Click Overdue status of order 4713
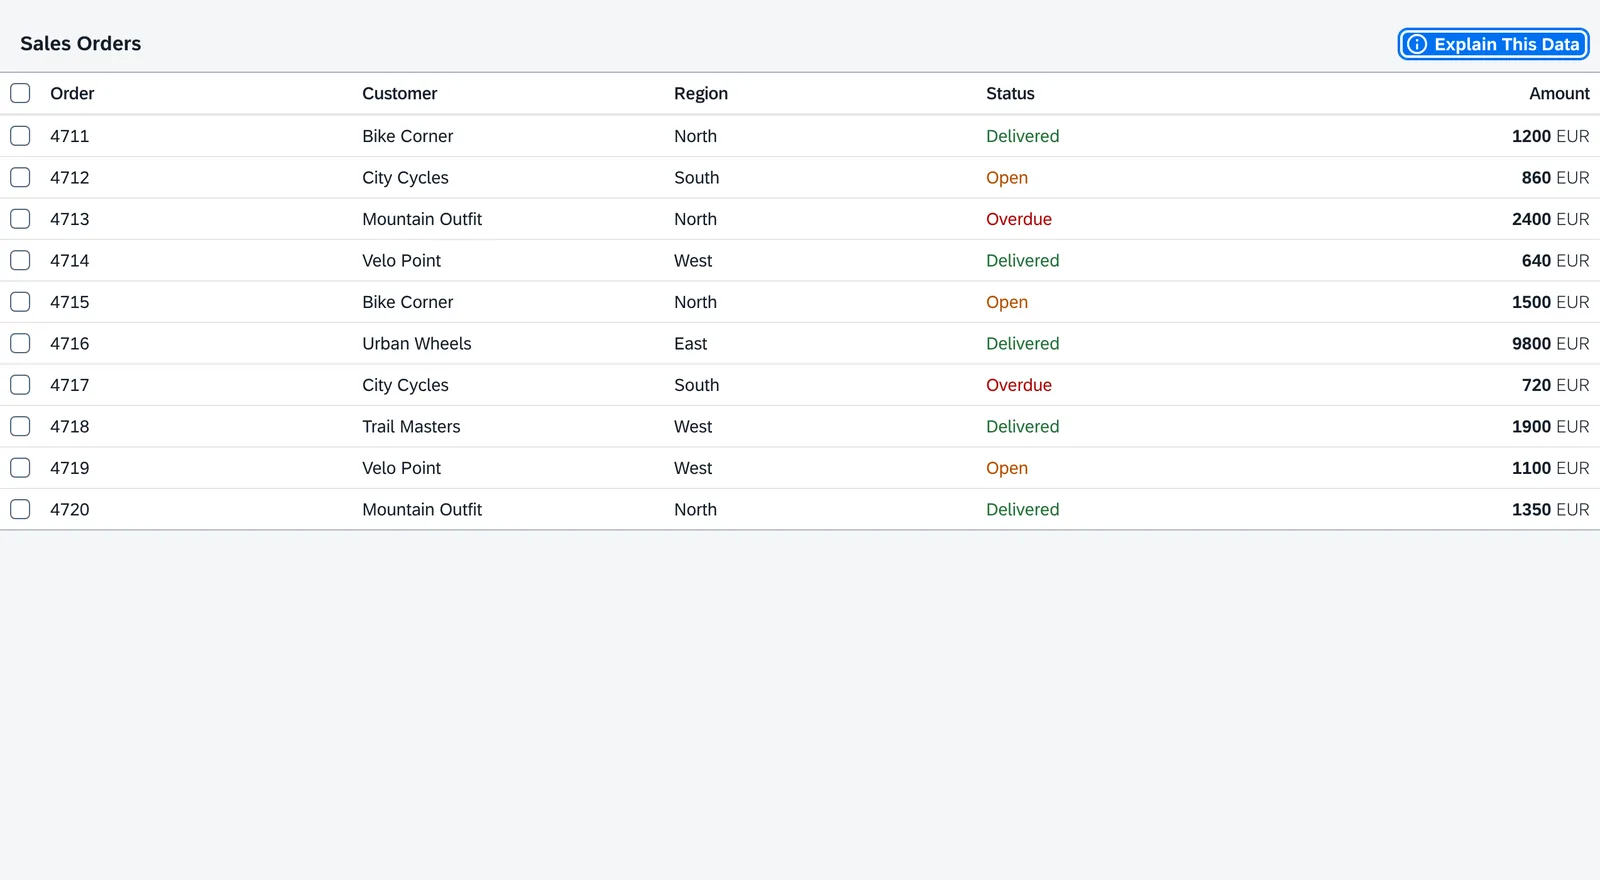 [x=1019, y=219]
